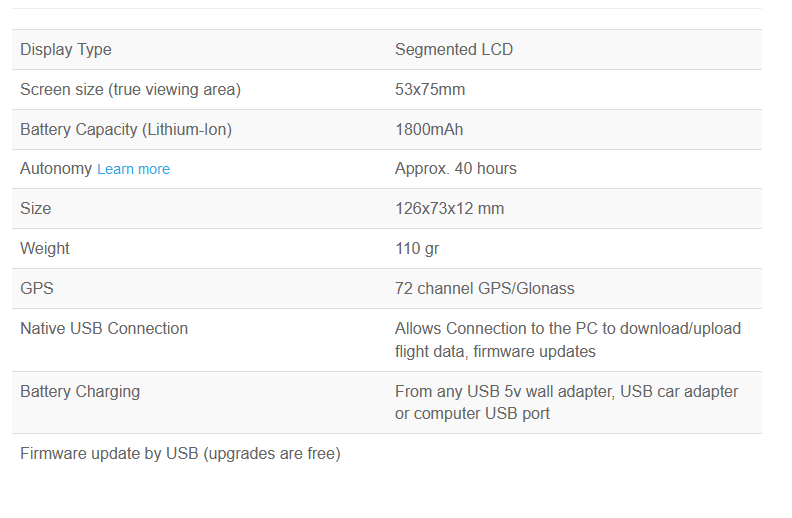
Task: Open the Autonomy Learn more link
Action: [133, 169]
